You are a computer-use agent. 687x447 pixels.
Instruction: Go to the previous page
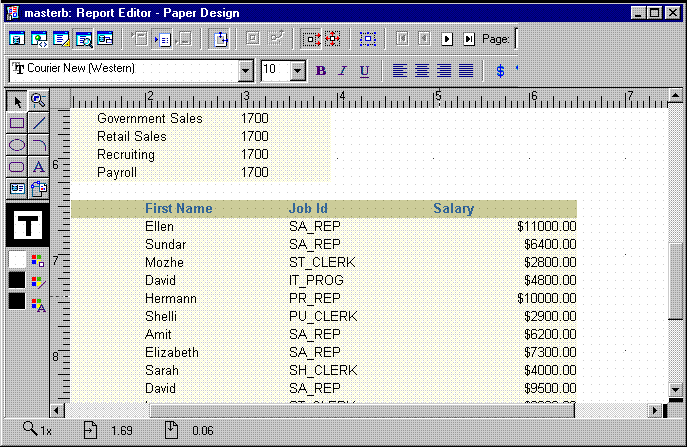pos(424,39)
